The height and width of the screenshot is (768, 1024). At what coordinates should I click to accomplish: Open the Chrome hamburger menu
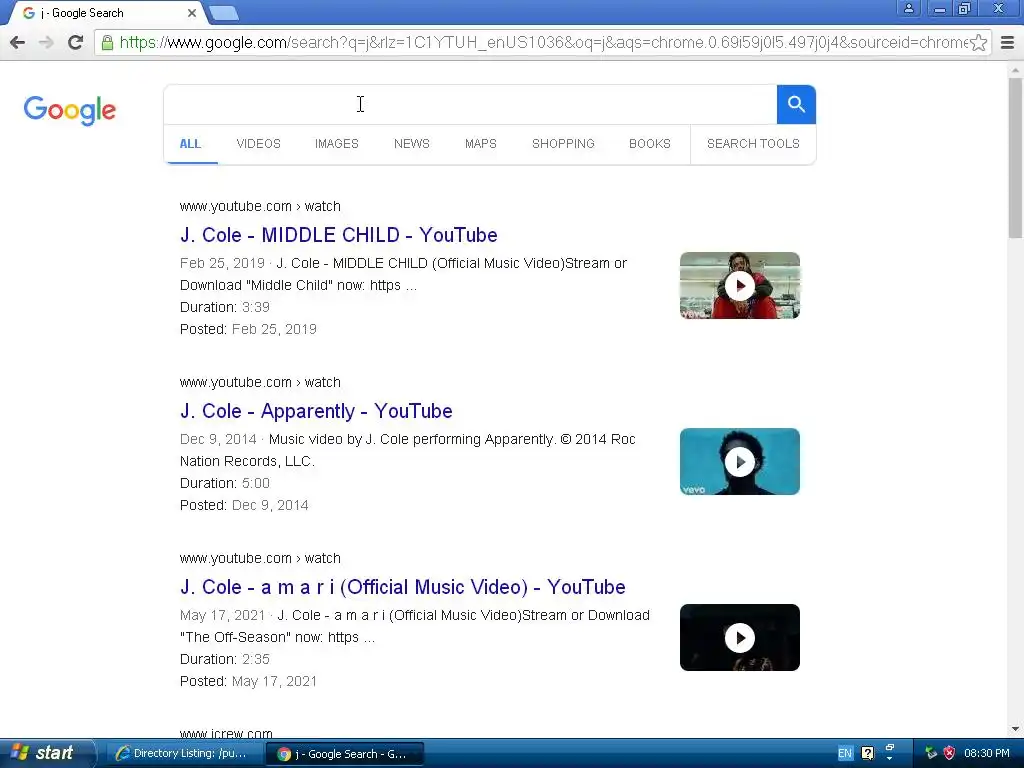[x=1008, y=42]
